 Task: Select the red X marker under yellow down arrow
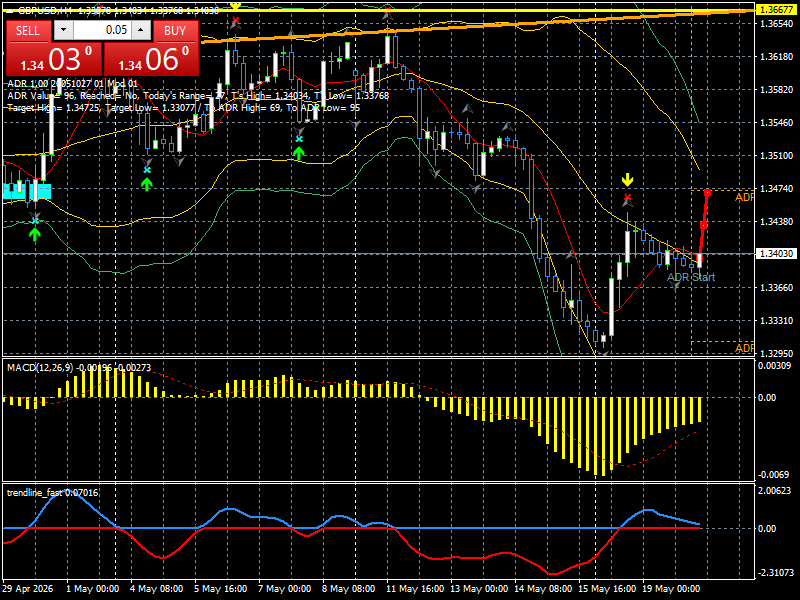pyautogui.click(x=627, y=197)
